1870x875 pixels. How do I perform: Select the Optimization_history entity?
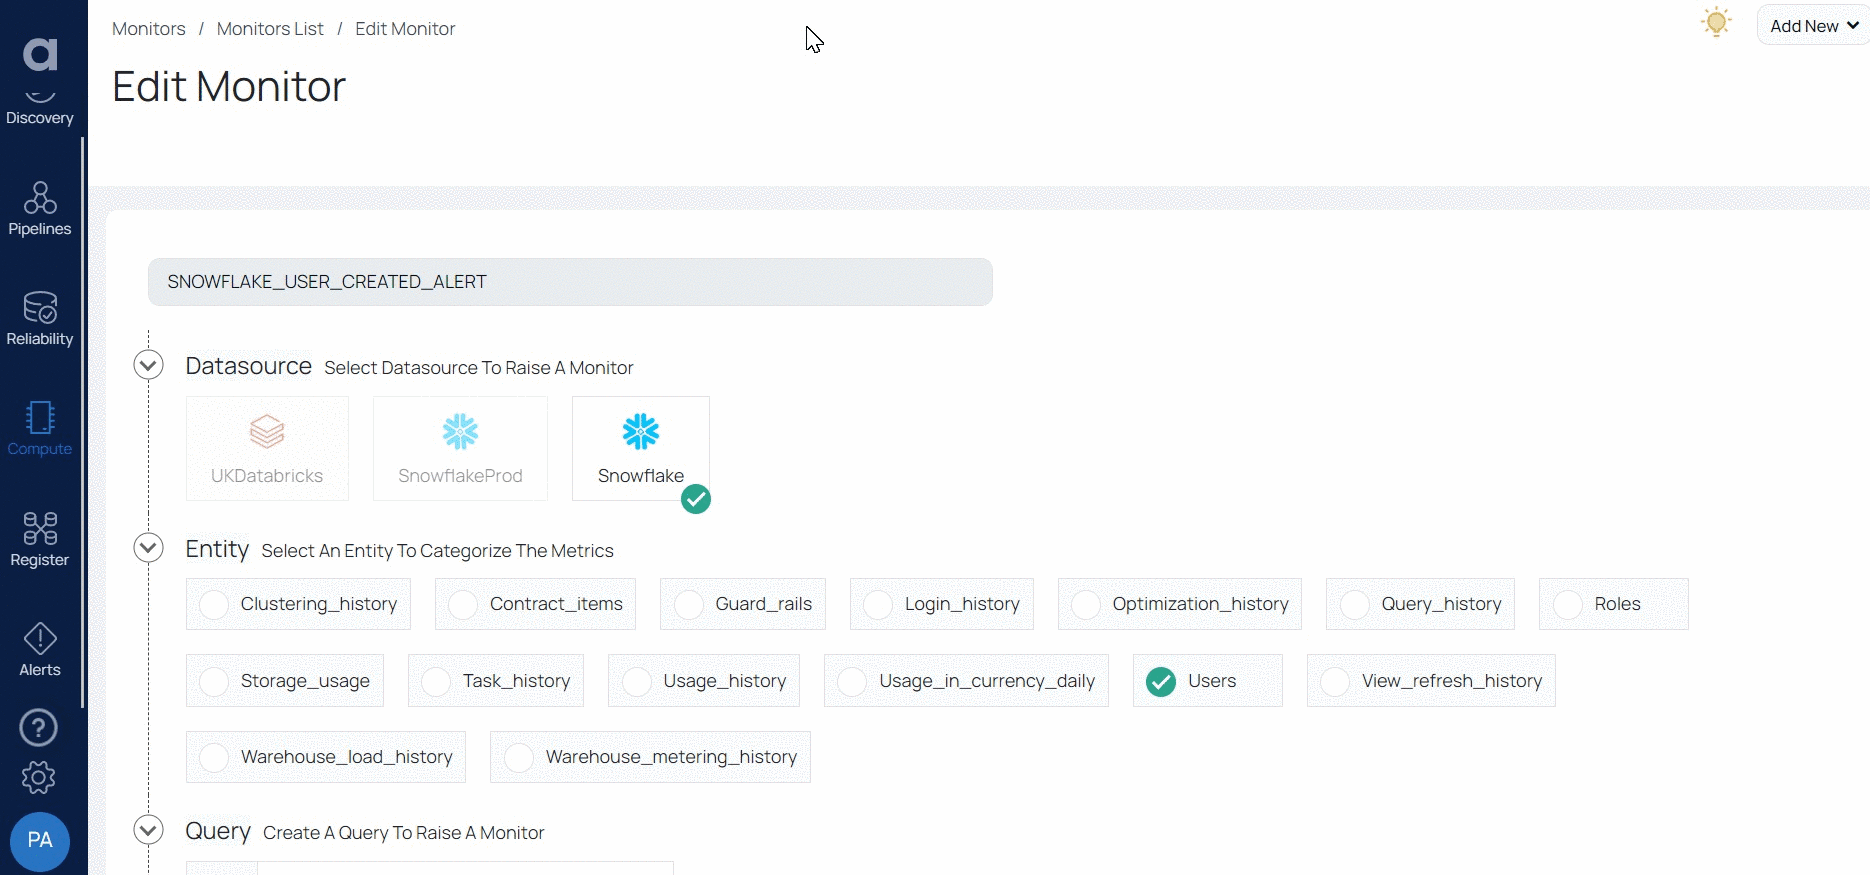coord(1180,604)
